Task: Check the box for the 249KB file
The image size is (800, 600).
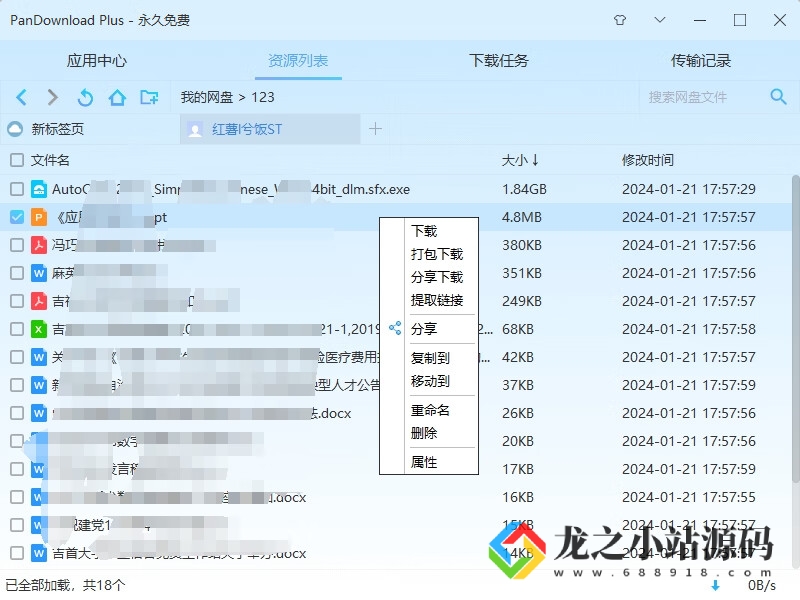Action: pyautogui.click(x=17, y=301)
